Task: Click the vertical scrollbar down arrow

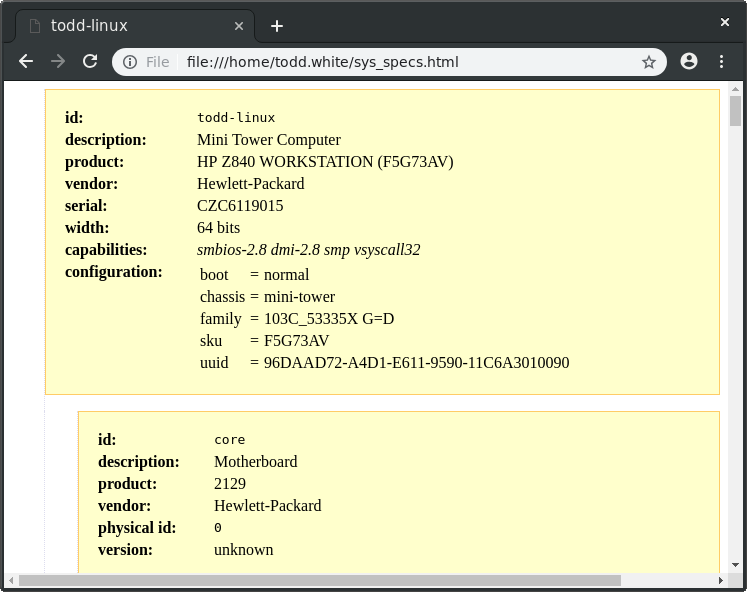Action: 736,565
